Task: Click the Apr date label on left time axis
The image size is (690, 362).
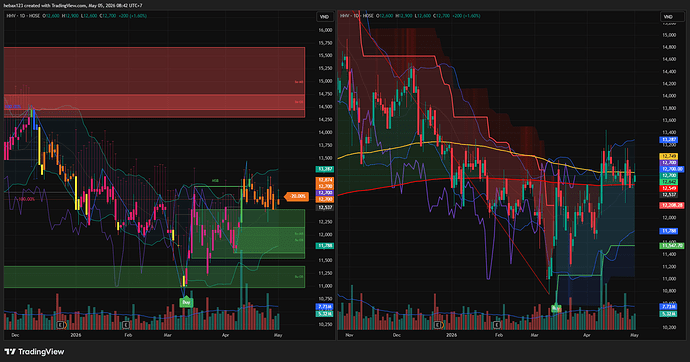Action: tap(225, 335)
